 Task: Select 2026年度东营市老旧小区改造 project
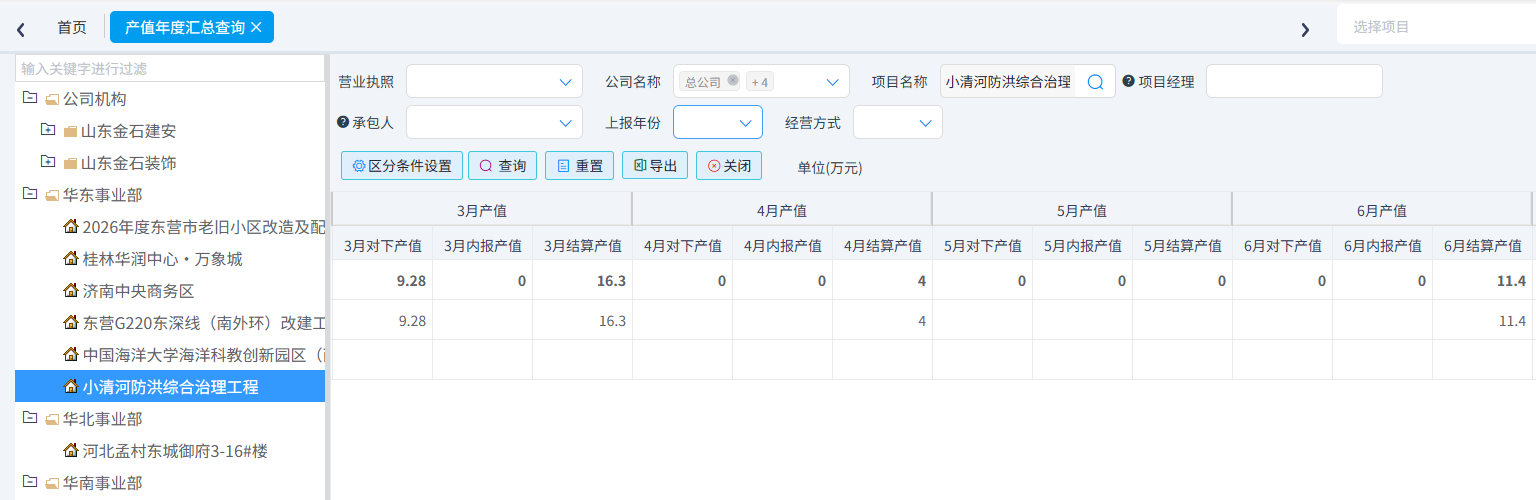[x=204, y=227]
